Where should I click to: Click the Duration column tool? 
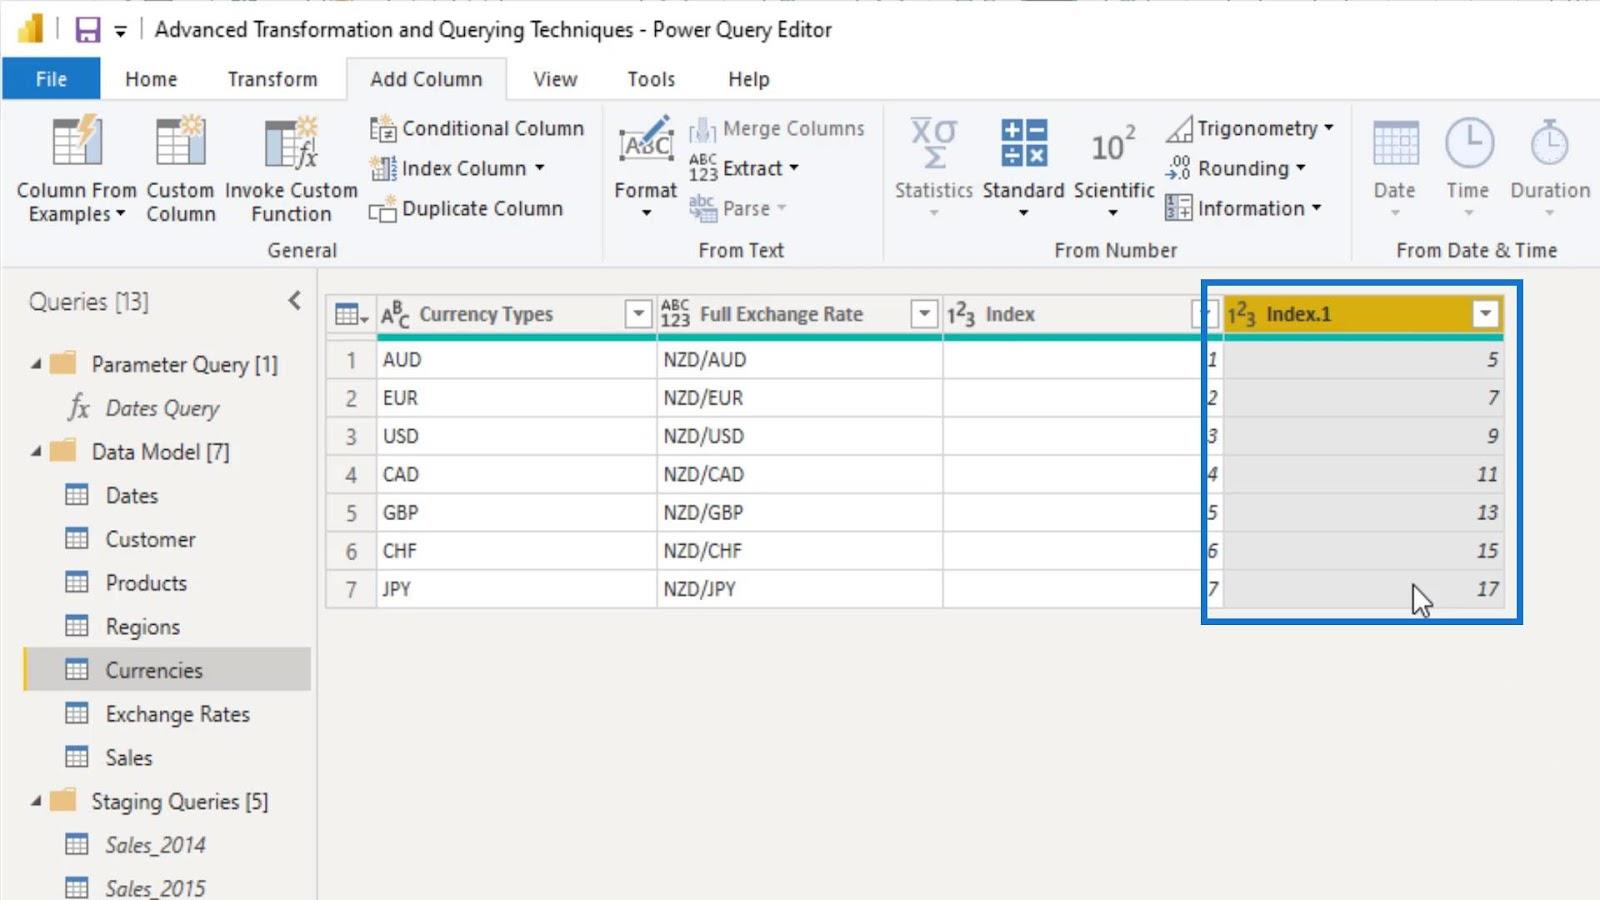pos(1549,166)
